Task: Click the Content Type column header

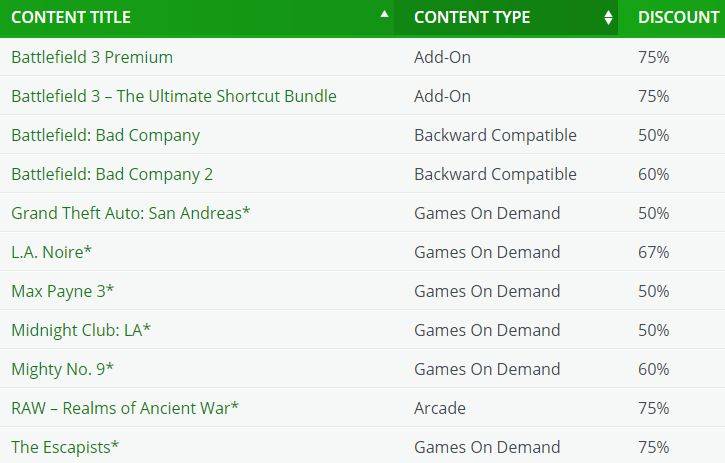Action: [x=505, y=18]
